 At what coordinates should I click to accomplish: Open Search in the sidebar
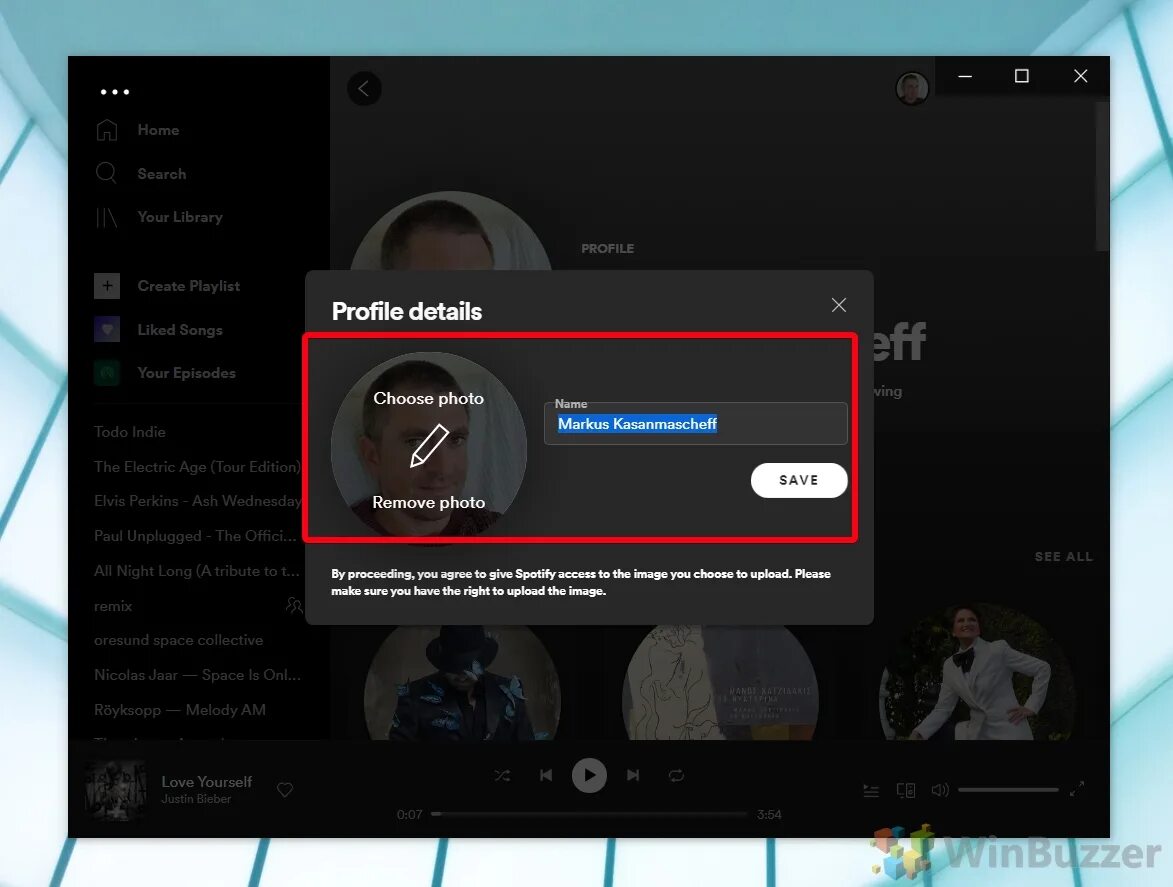[x=162, y=174]
